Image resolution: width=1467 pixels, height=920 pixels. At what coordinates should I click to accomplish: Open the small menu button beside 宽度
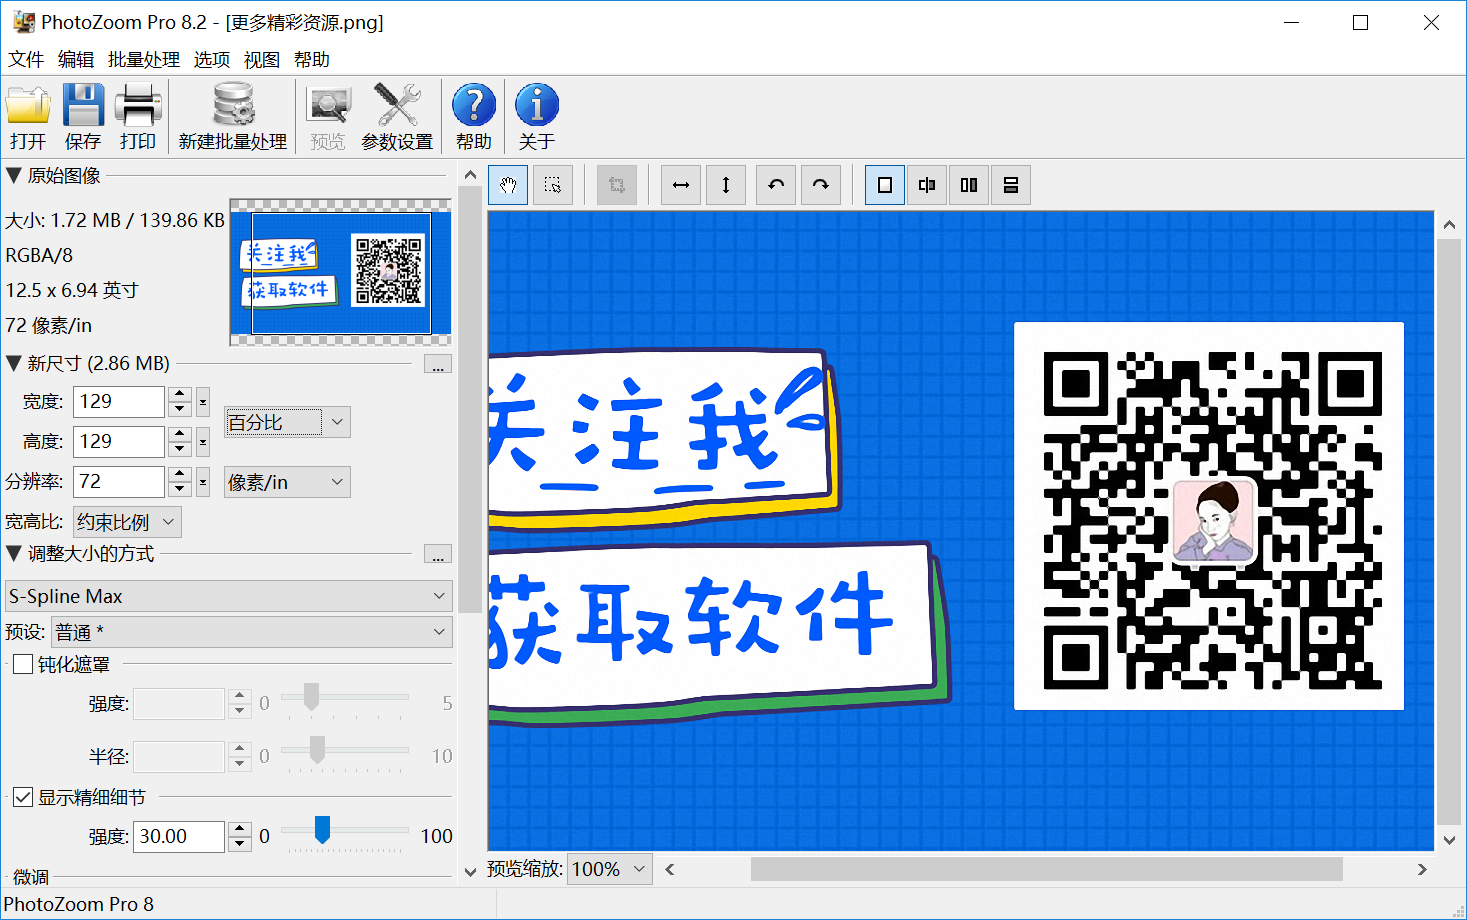[203, 402]
